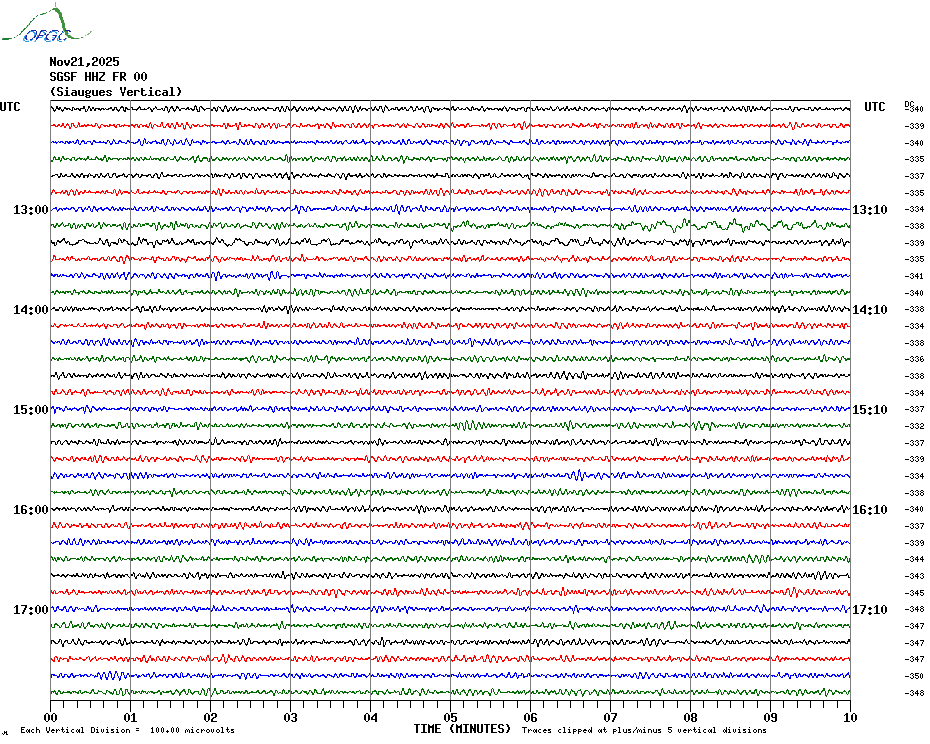Image resolution: width=930 pixels, height=744 pixels.
Task: Click the '15:10' end time label
Action: (870, 410)
